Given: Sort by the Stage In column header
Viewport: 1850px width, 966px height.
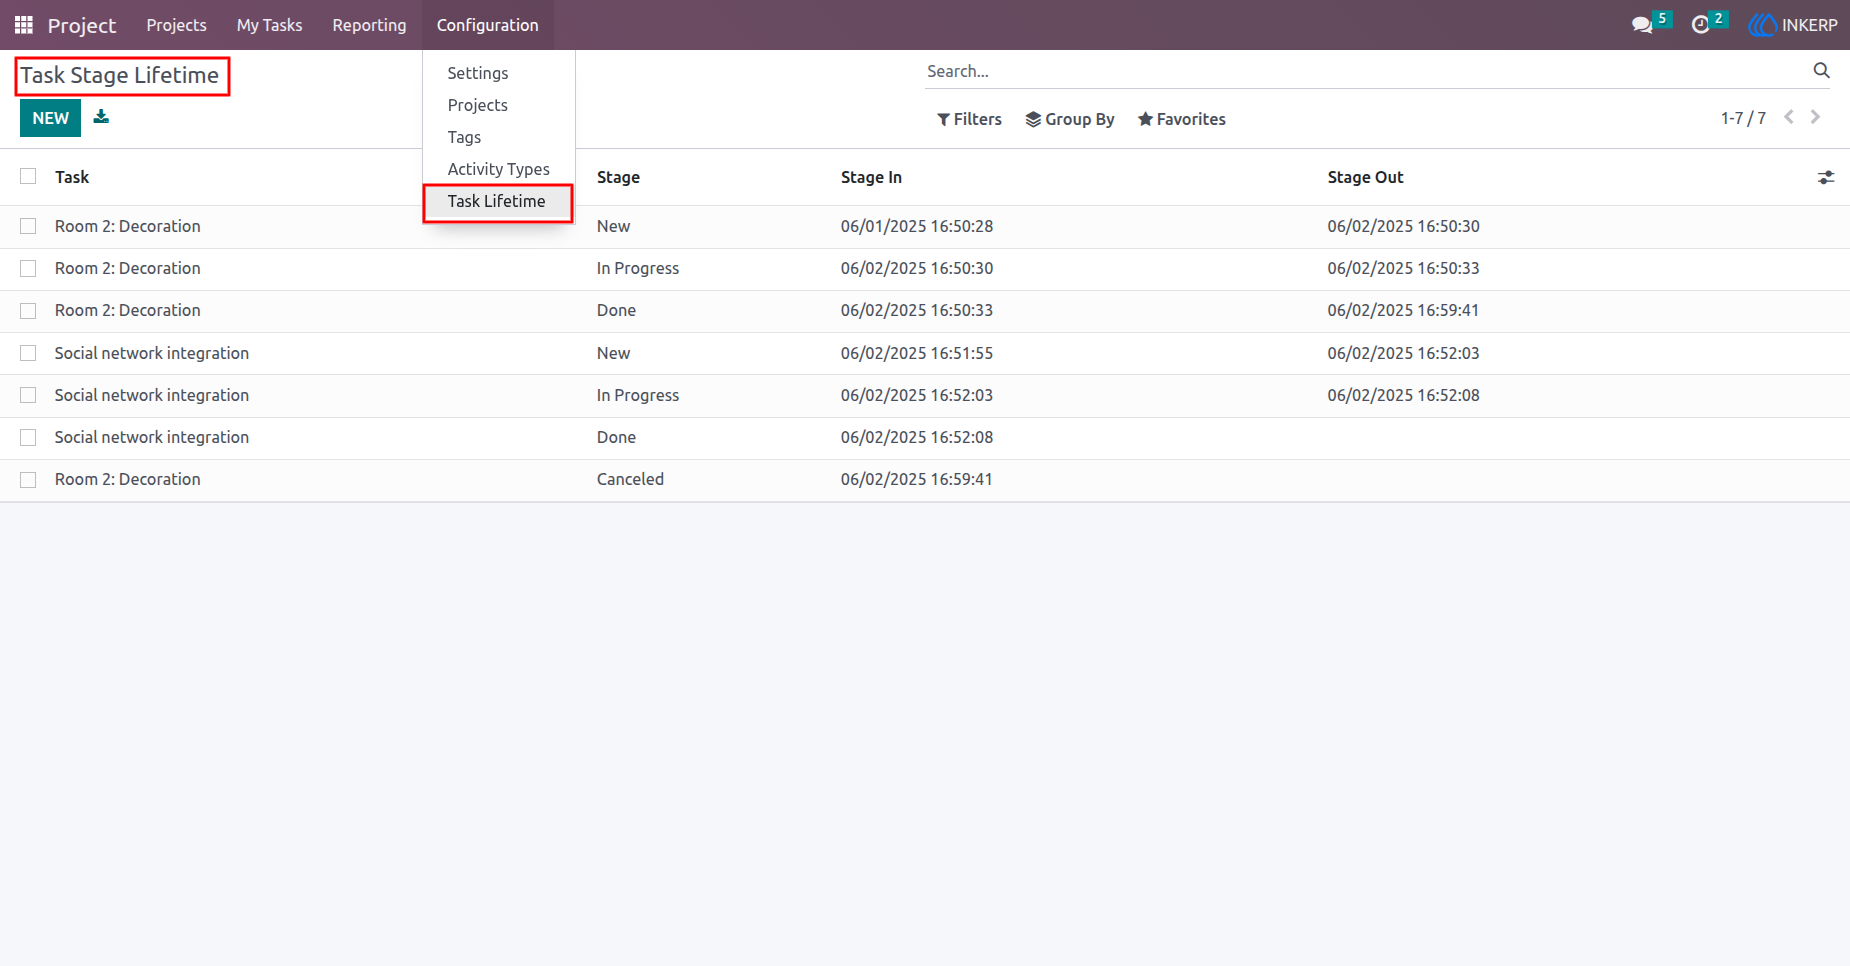Looking at the screenshot, I should click(871, 177).
